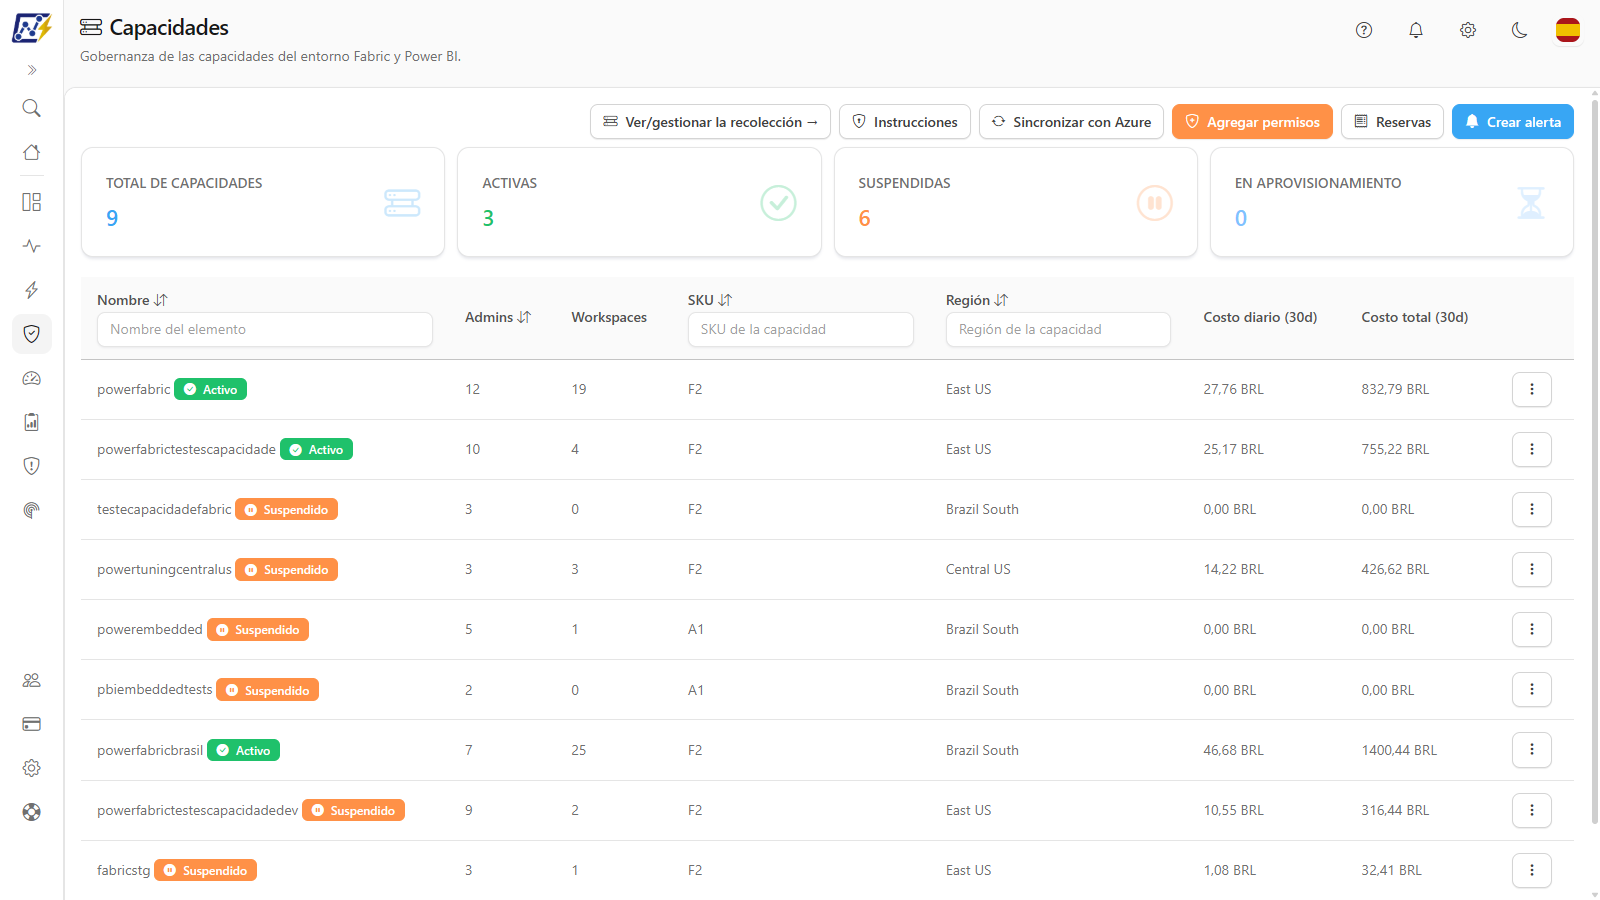1600x900 pixels.
Task: Open the speedometer gauge icon in sidebar
Action: pos(32,378)
